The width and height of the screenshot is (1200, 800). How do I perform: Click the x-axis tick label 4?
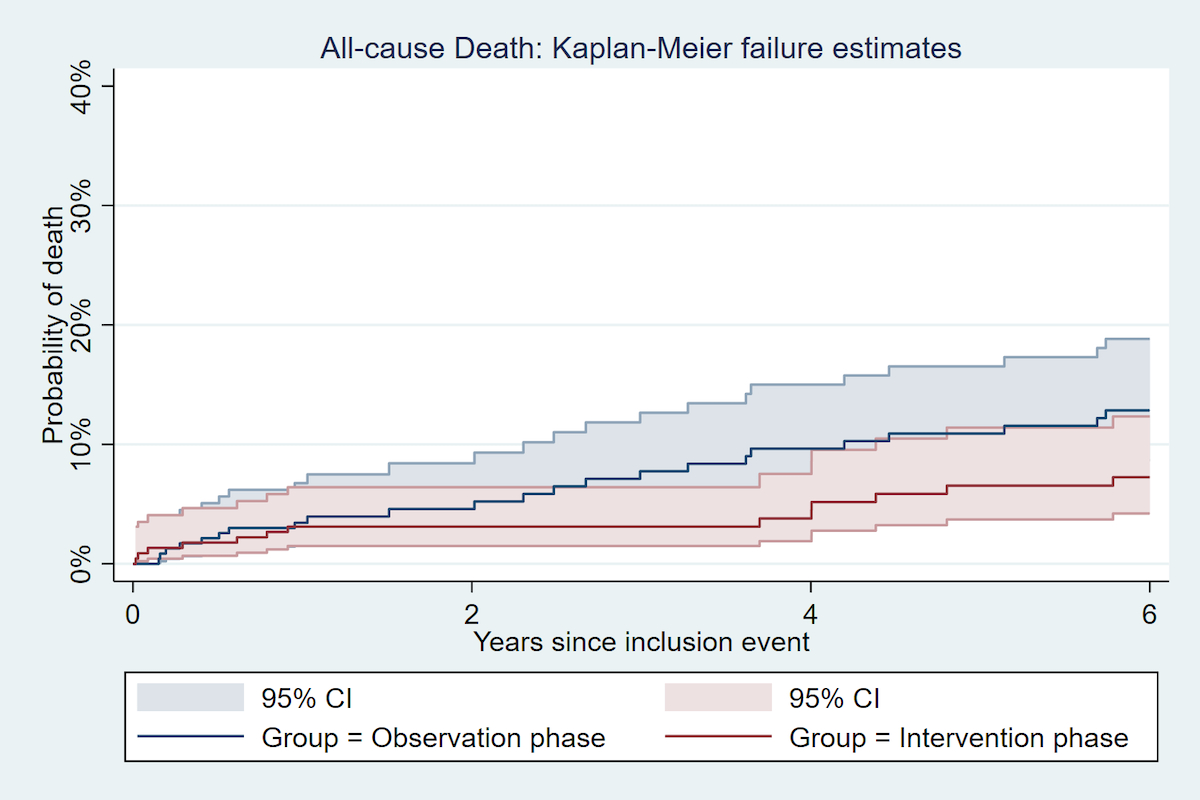pos(811,612)
